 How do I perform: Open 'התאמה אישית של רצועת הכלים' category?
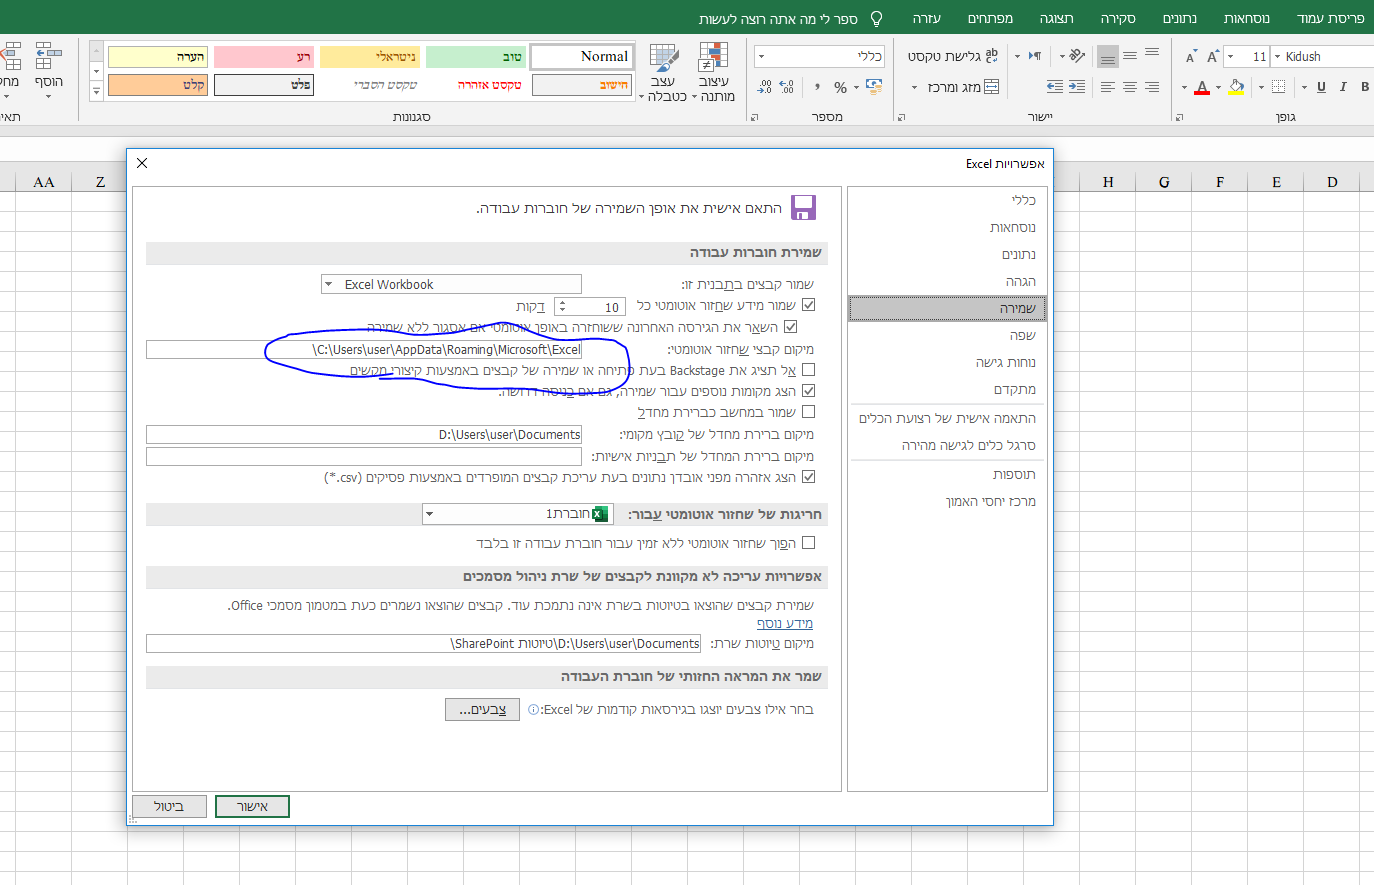(x=947, y=418)
